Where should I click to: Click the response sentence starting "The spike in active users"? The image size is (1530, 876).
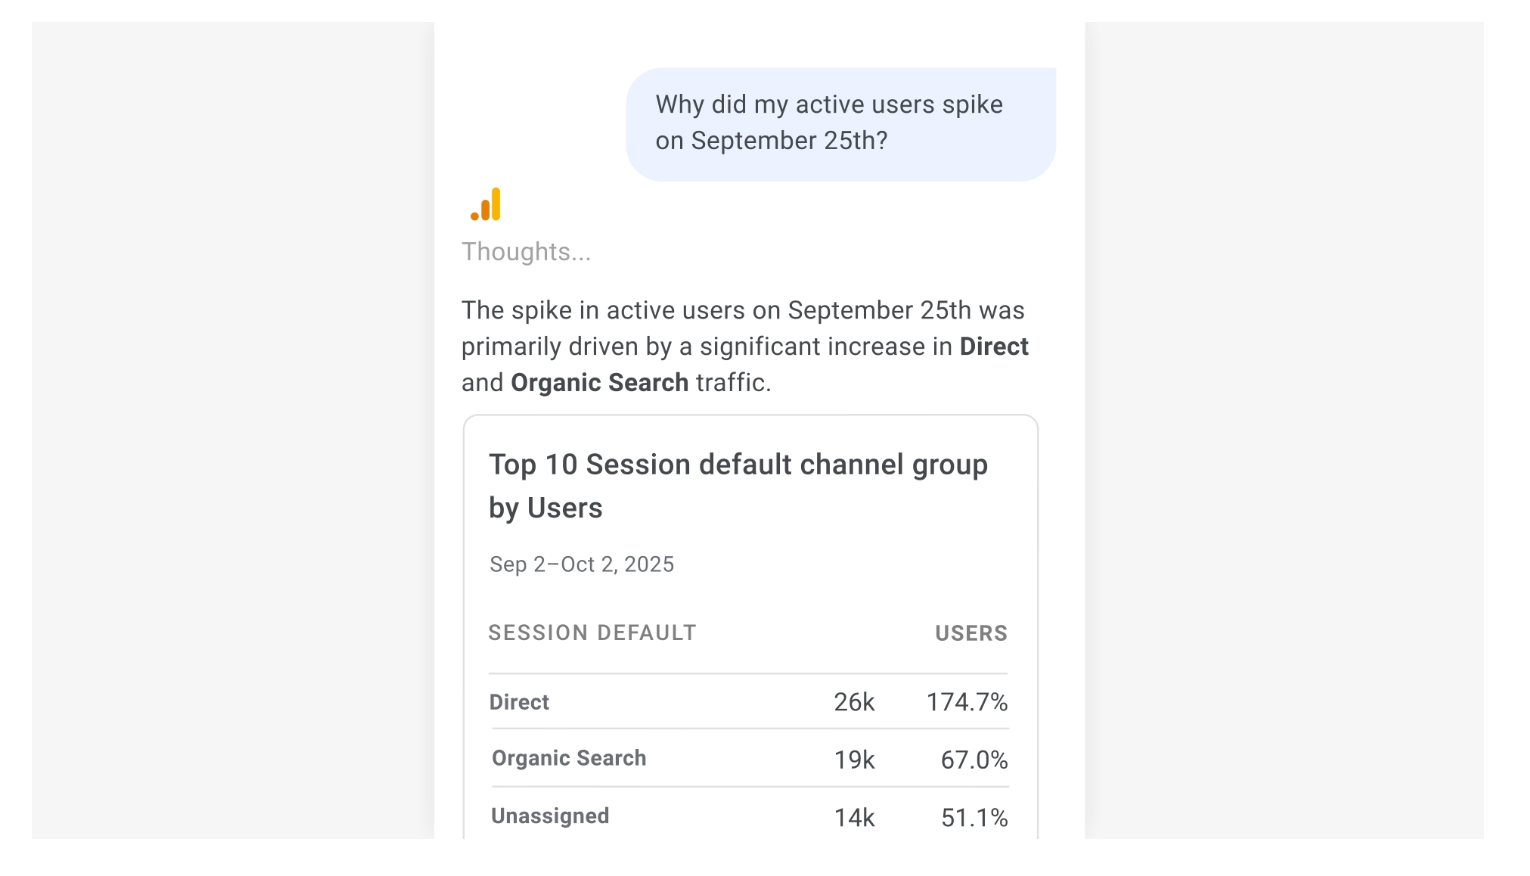[x=742, y=311]
